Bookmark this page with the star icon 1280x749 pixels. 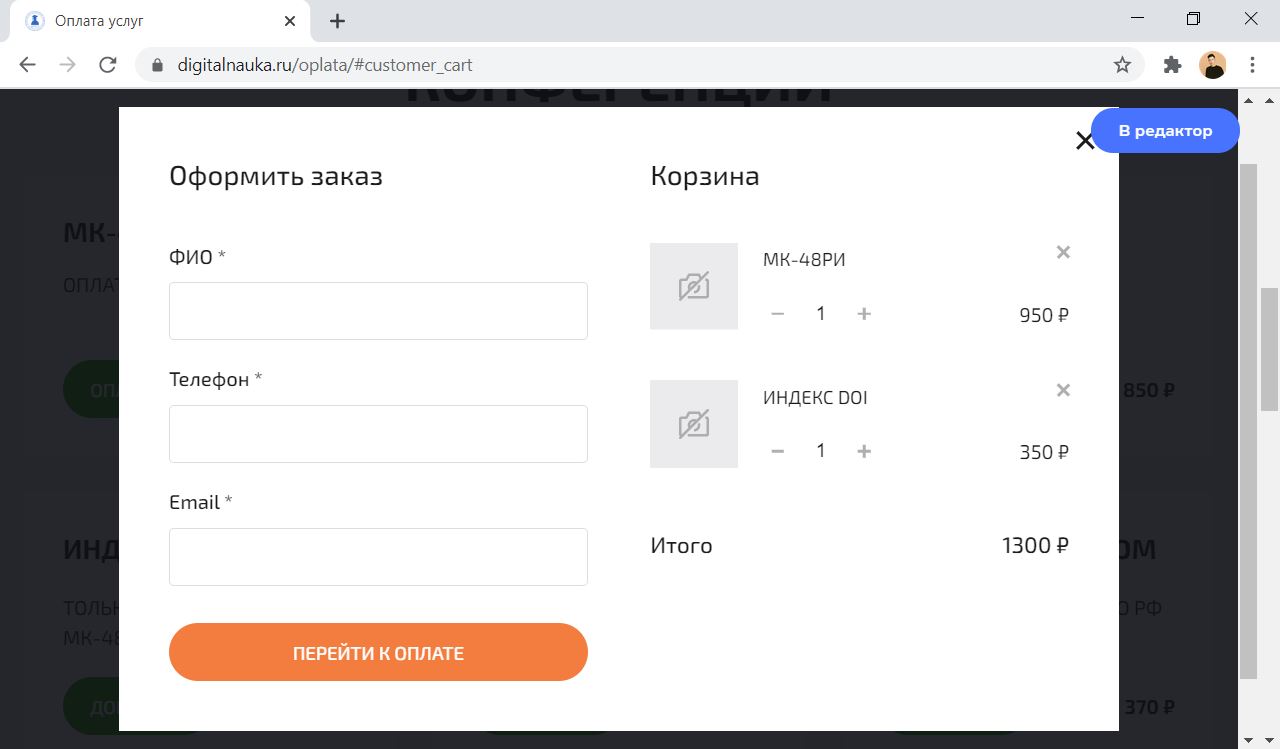pos(1122,65)
